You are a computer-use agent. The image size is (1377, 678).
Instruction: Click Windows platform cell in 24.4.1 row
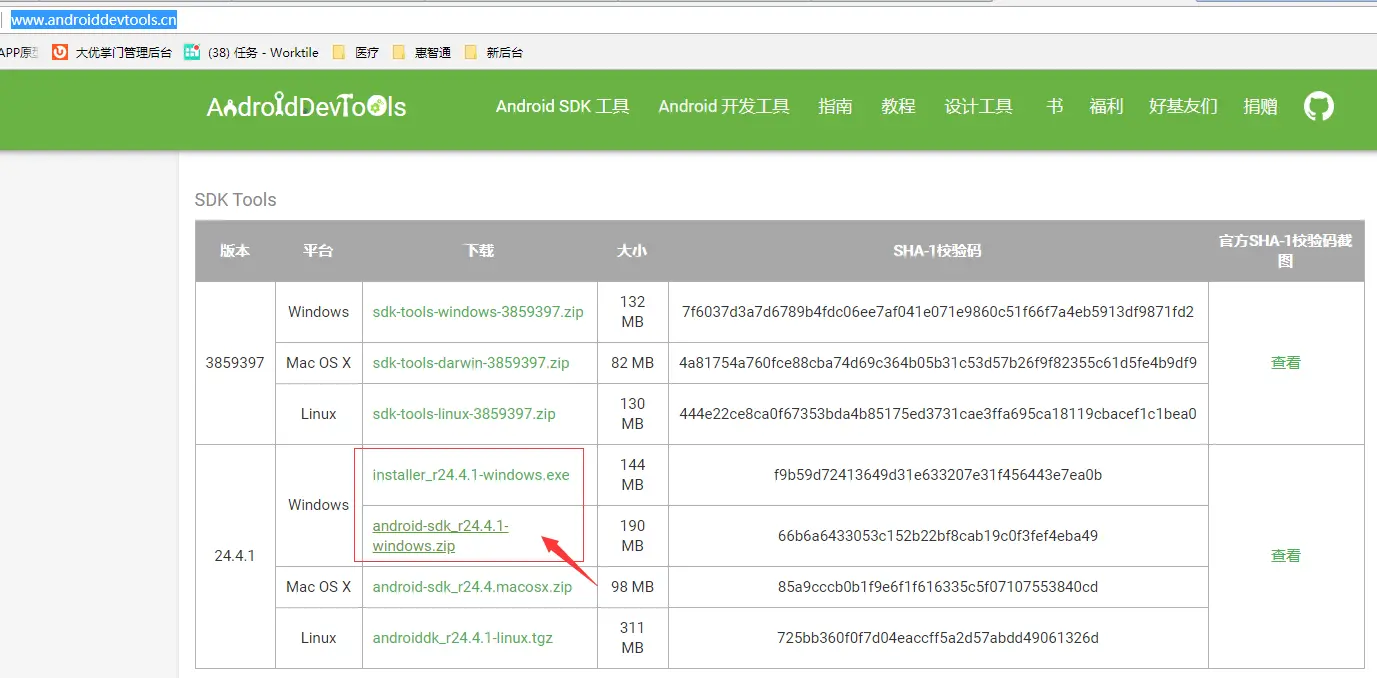click(x=318, y=505)
